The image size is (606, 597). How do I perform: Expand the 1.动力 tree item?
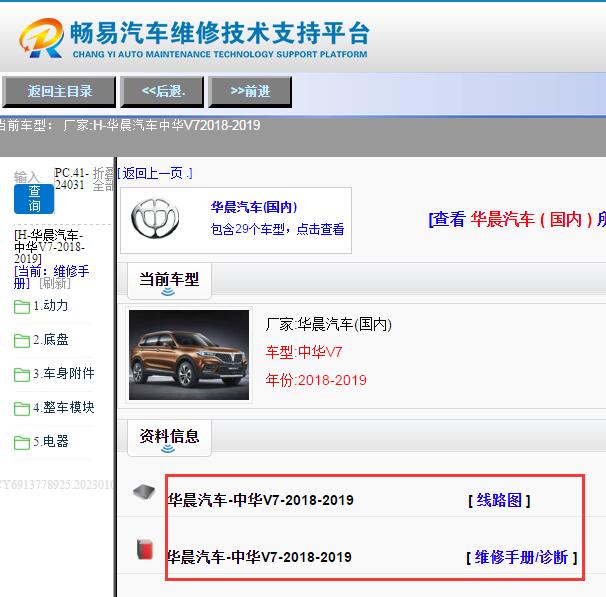click(x=51, y=306)
